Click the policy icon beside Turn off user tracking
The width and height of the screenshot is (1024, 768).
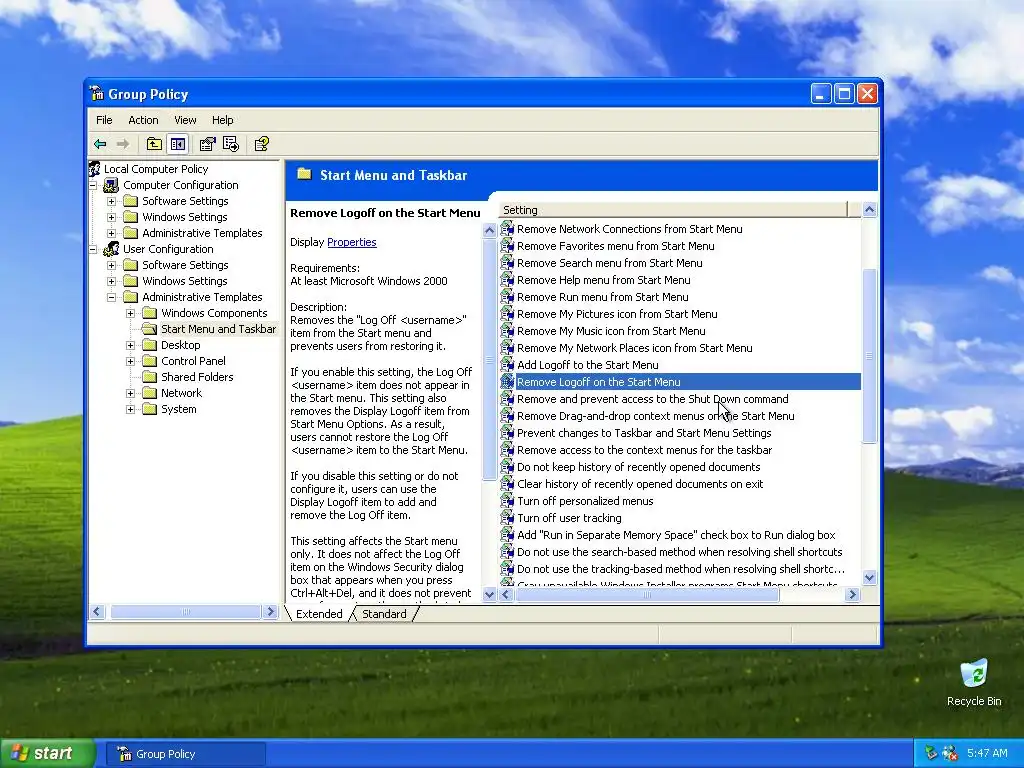(x=507, y=518)
